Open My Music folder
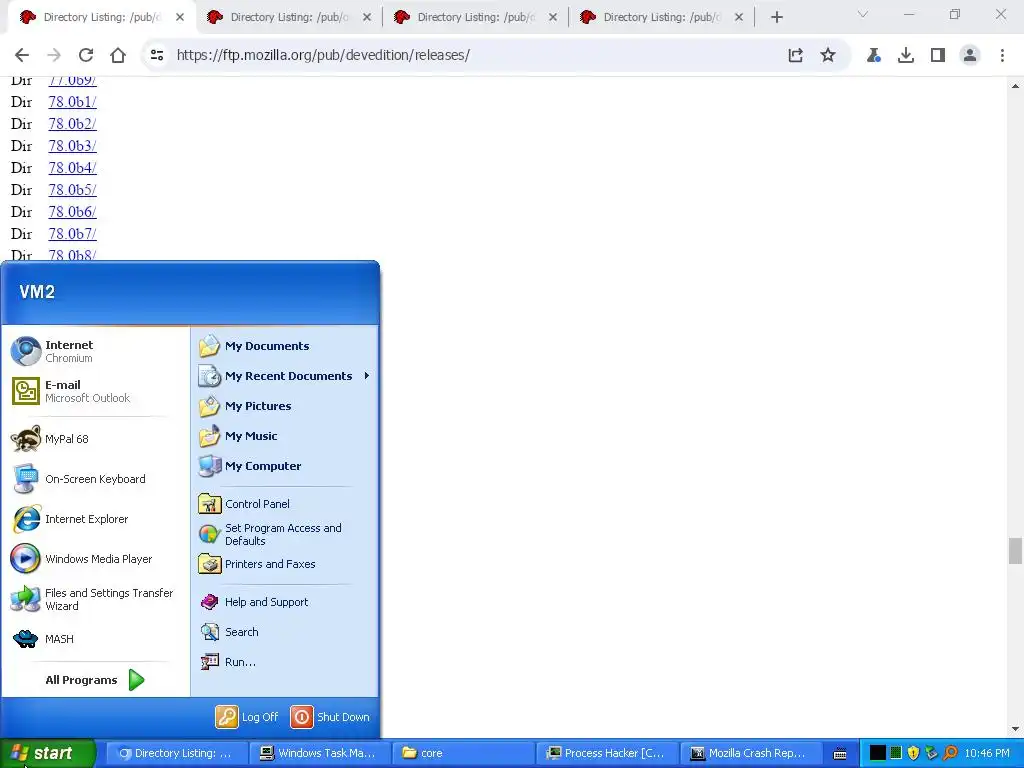 285,436
